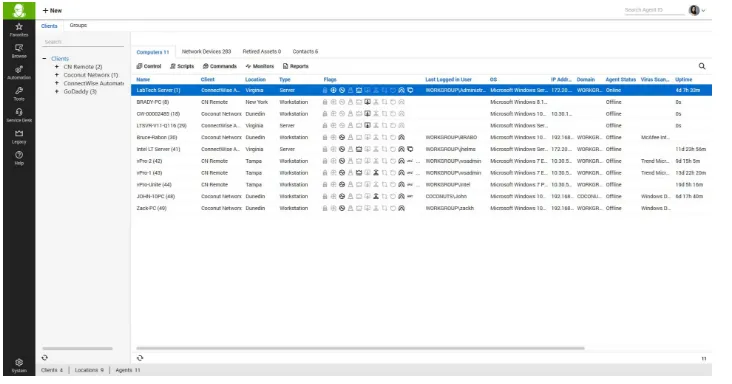The height and width of the screenshot is (384, 732).
Task: Click Locations 9 in status bar
Action: click(x=89, y=370)
